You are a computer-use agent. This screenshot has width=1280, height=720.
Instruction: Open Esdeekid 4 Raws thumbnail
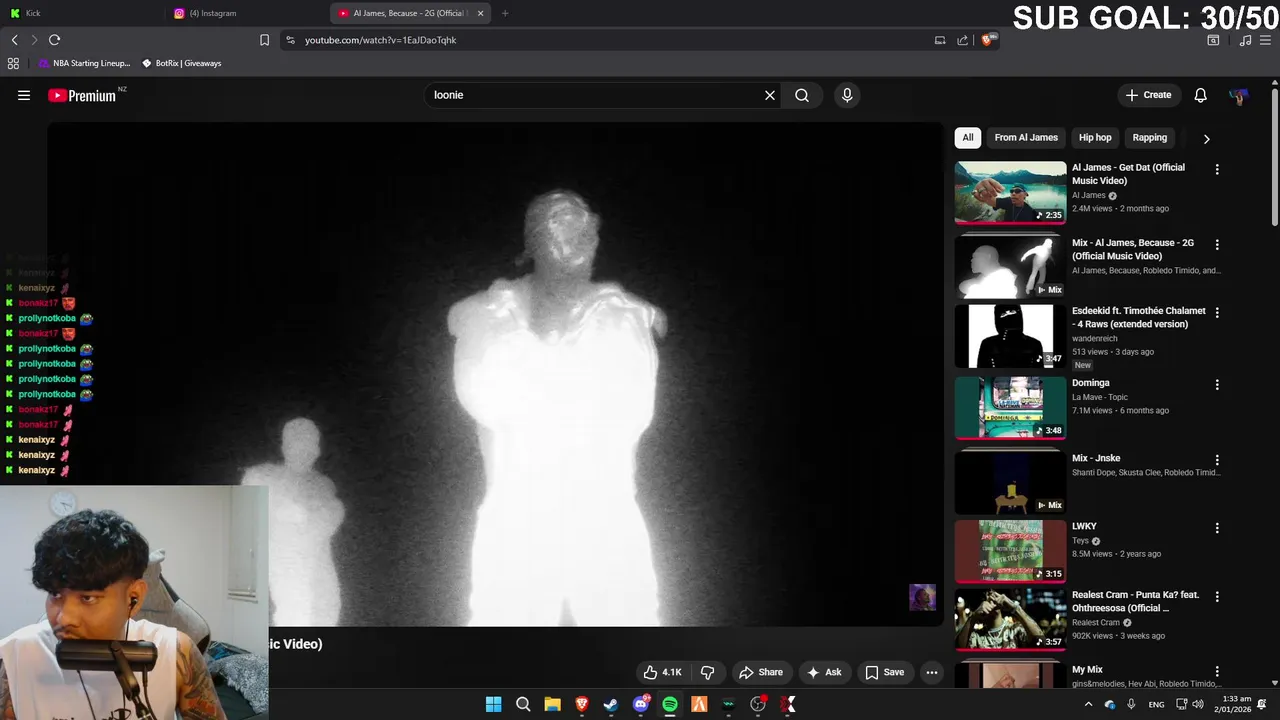1010,336
